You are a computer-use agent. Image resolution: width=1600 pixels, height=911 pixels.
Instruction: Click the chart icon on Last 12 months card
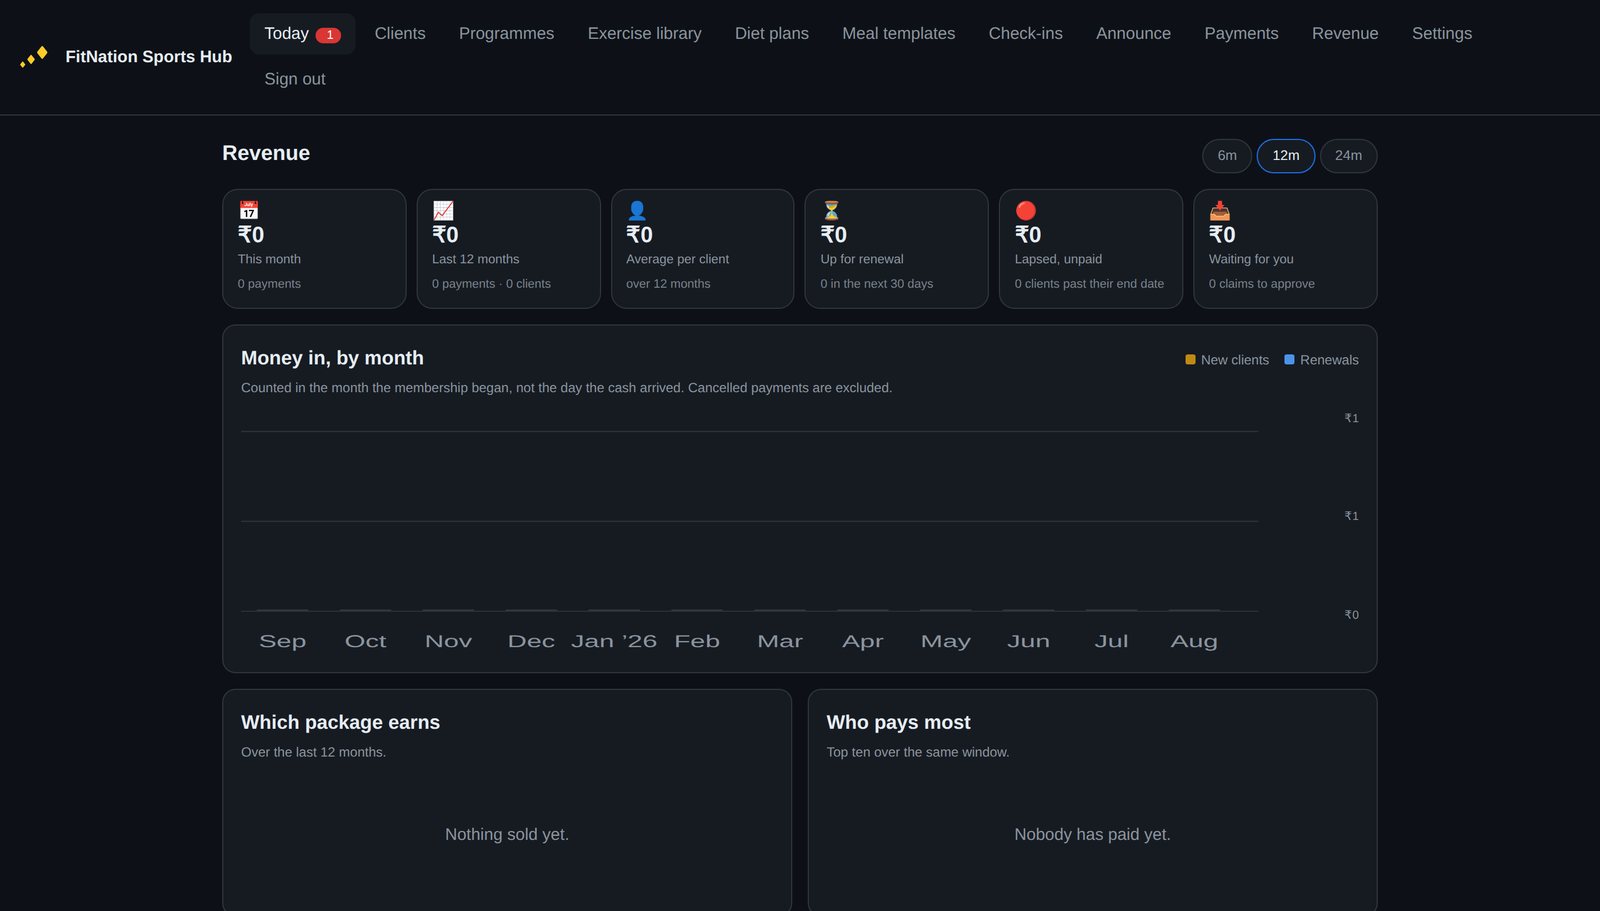[x=443, y=210]
